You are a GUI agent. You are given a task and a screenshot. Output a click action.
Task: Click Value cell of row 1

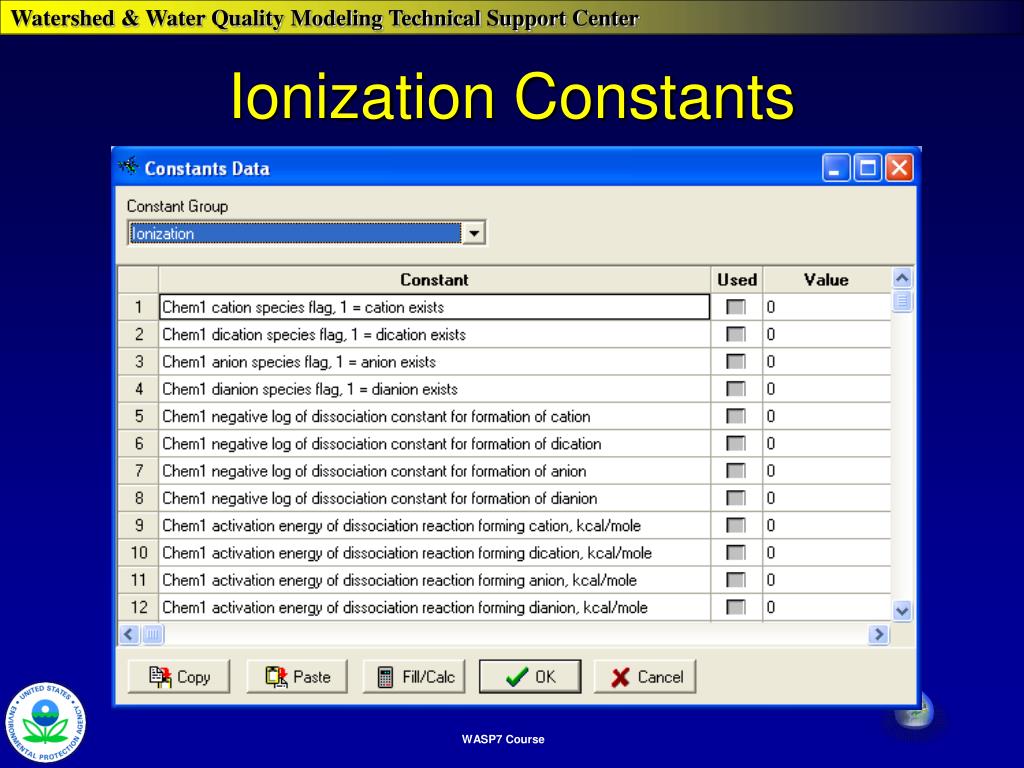(827, 307)
